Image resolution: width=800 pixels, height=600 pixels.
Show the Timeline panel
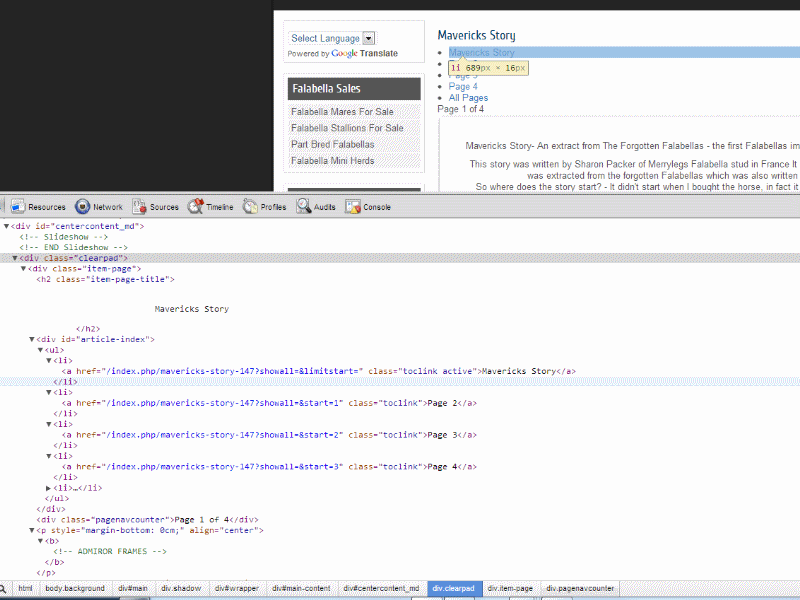point(210,207)
